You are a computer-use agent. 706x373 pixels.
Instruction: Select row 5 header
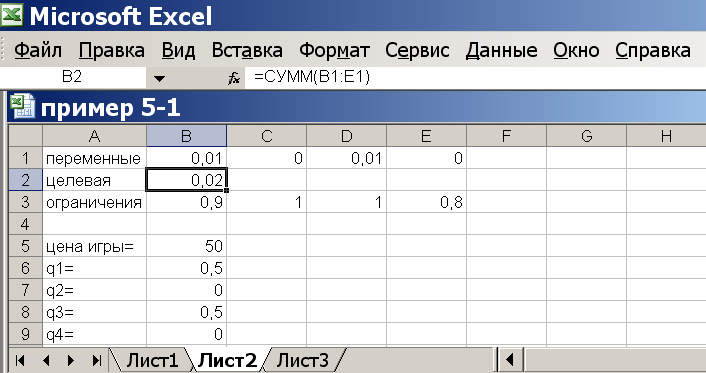coord(25,246)
